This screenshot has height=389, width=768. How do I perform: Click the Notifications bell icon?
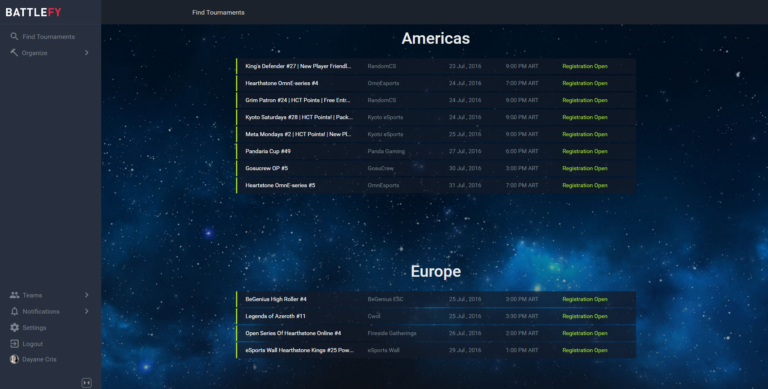pyautogui.click(x=14, y=311)
